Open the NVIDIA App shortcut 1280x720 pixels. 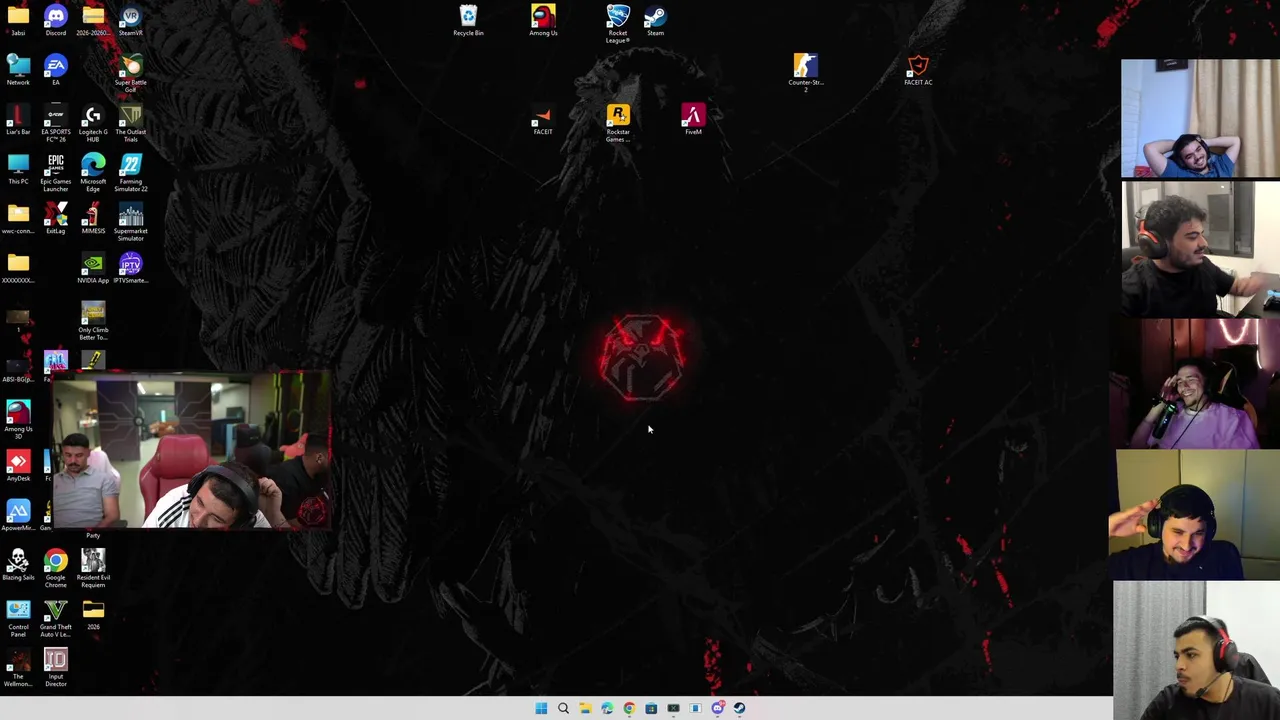click(93, 267)
